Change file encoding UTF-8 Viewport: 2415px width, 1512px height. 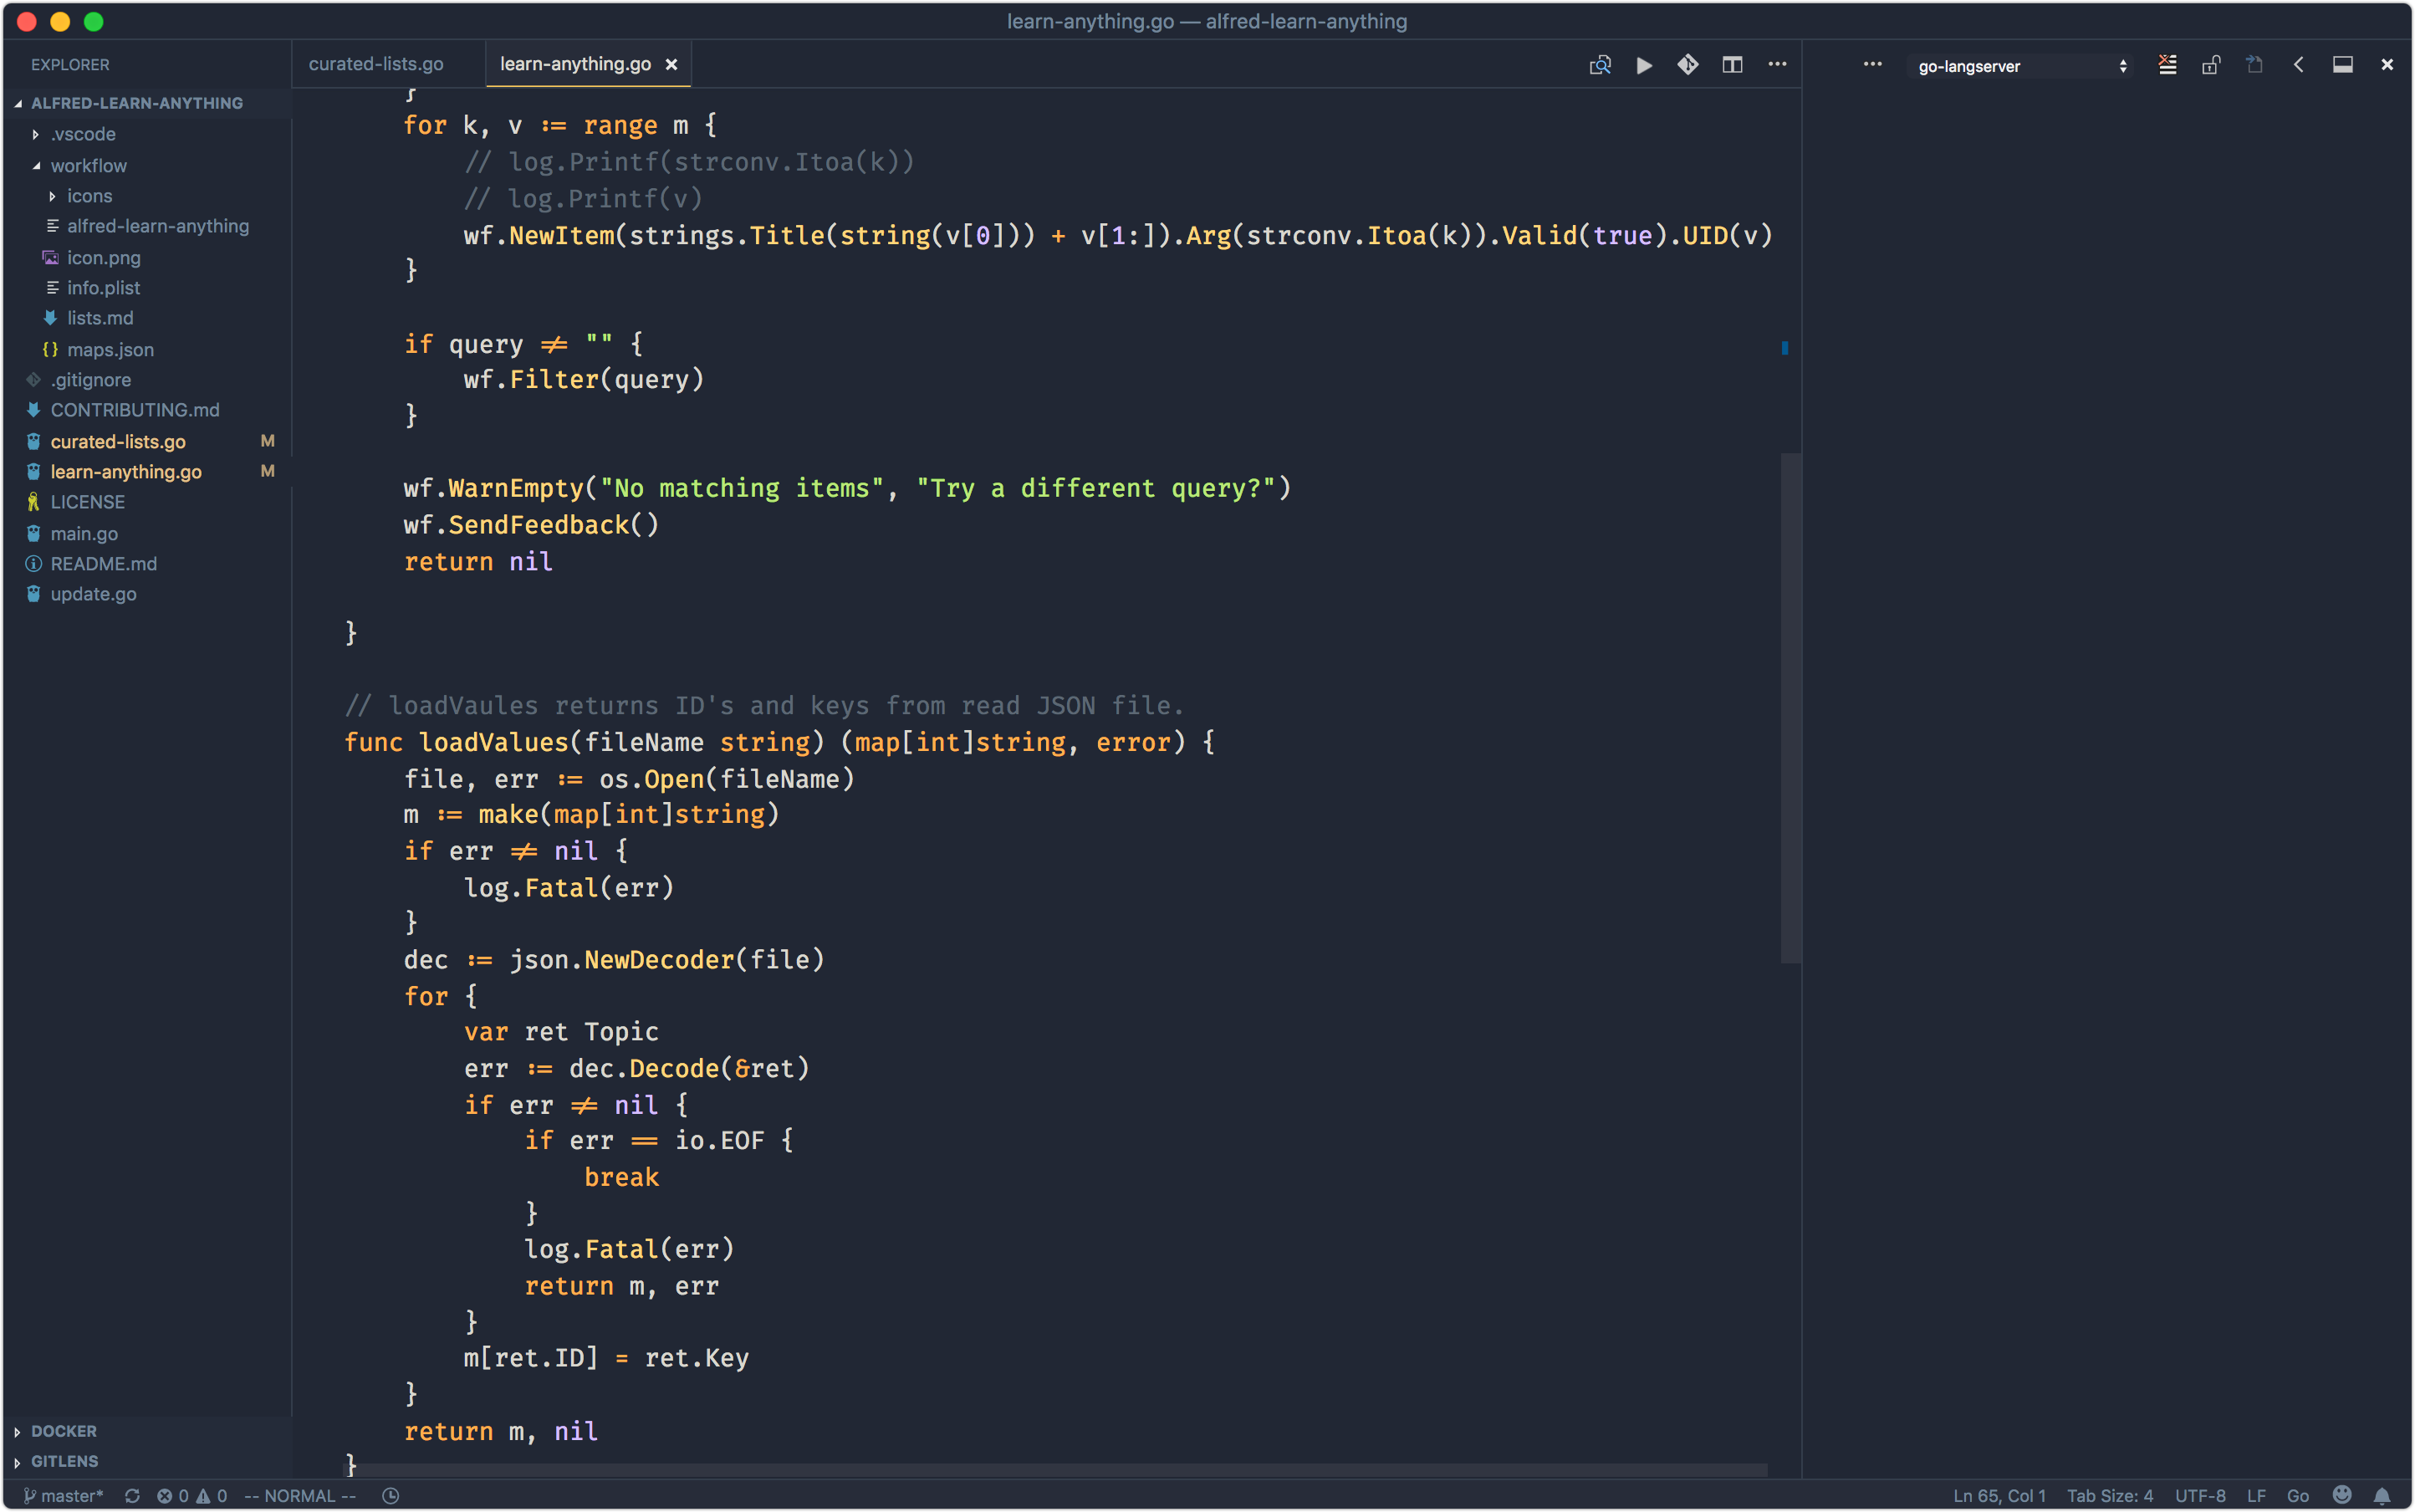point(2200,1496)
